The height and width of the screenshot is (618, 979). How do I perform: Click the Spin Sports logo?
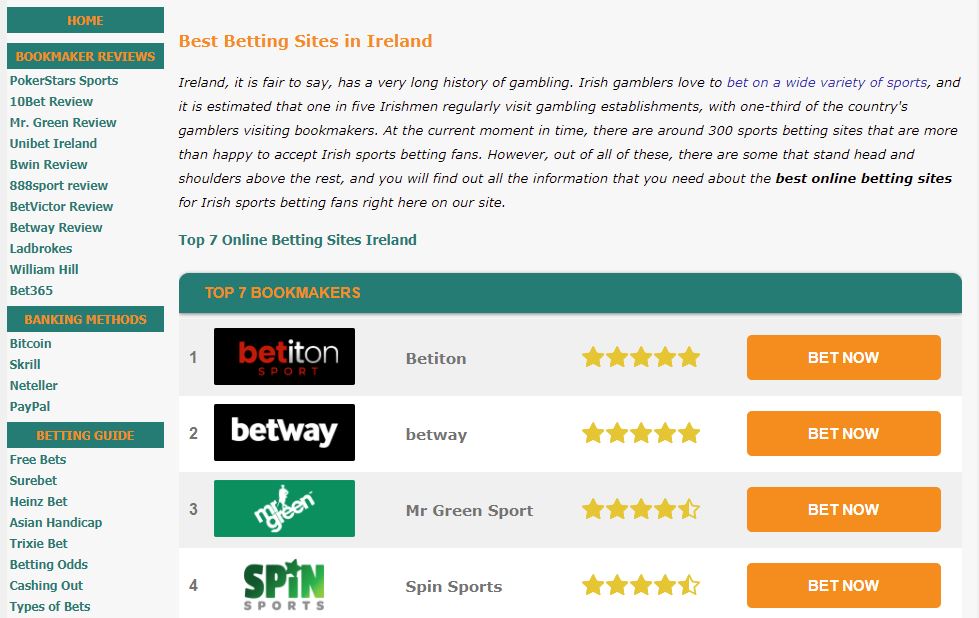click(x=284, y=585)
